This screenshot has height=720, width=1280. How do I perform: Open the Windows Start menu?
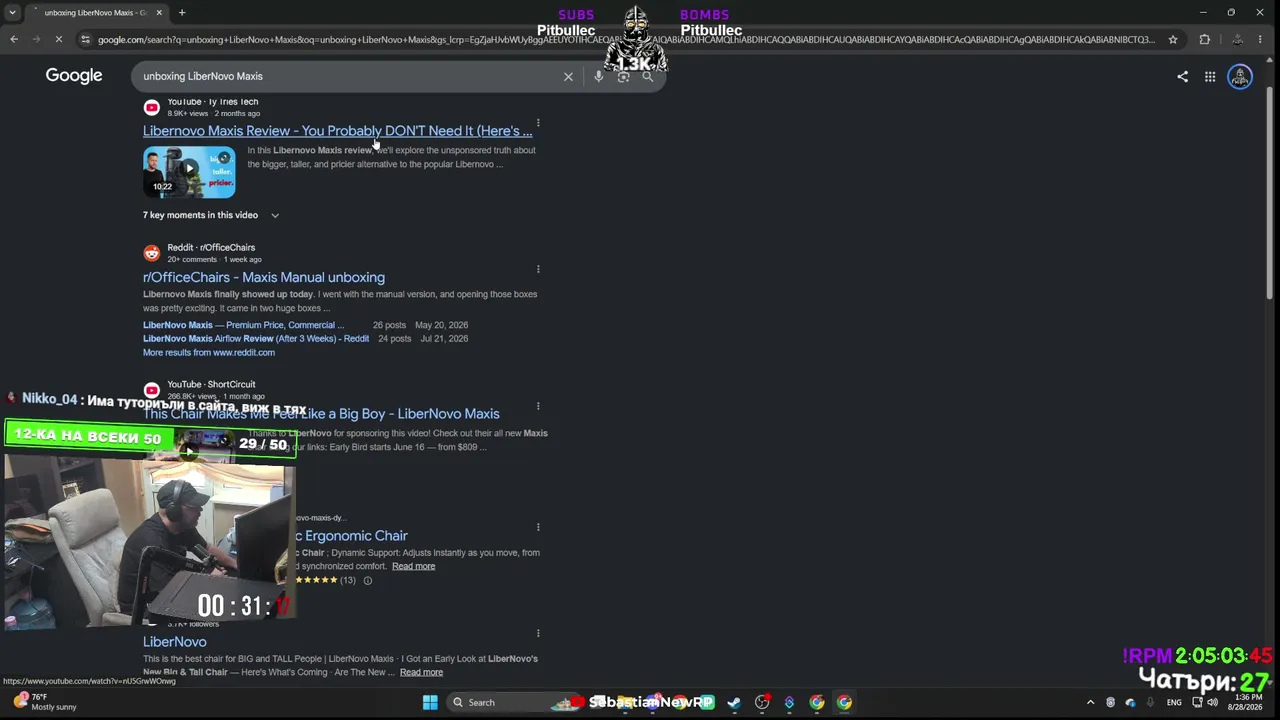point(430,702)
